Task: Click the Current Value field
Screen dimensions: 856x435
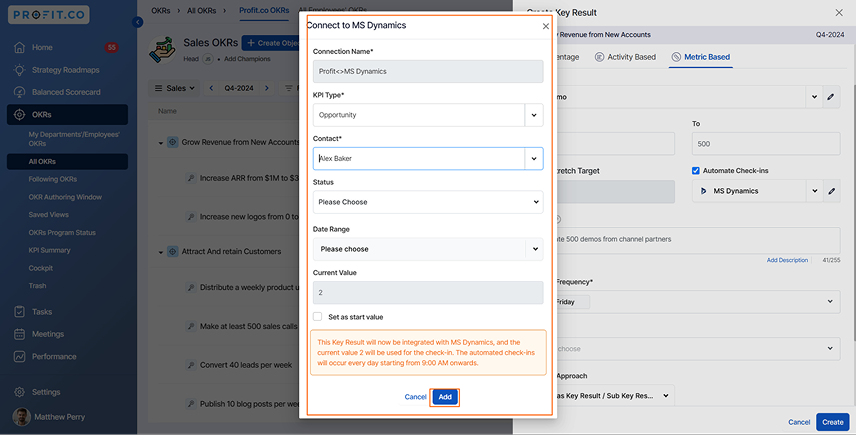Action: 428,293
